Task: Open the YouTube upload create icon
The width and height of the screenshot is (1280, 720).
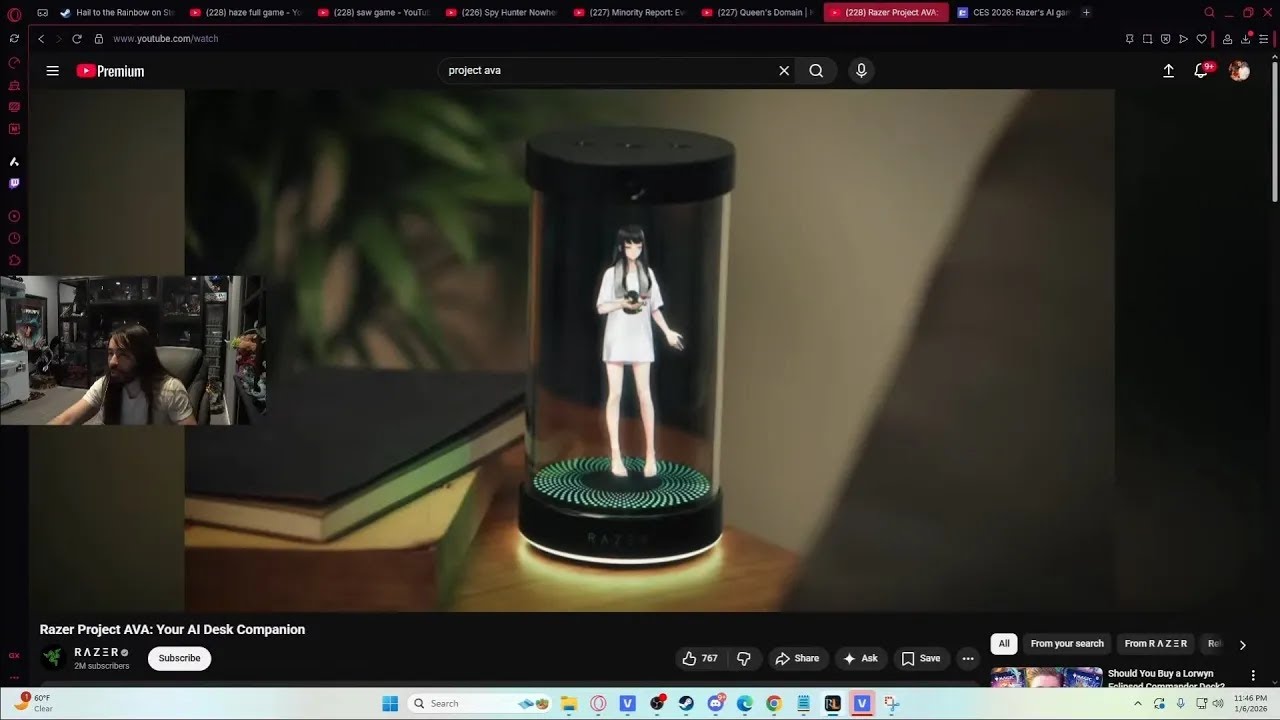Action: 1168,71
